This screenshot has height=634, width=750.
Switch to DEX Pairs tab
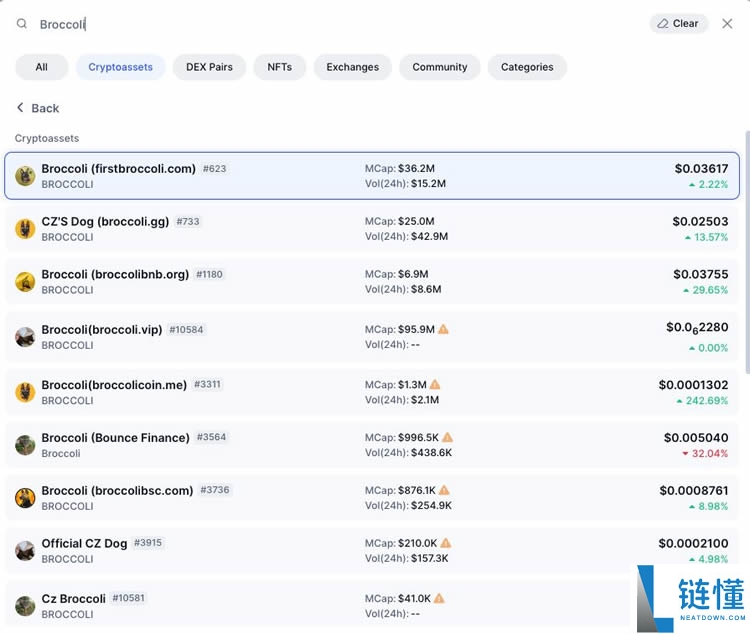pos(210,67)
